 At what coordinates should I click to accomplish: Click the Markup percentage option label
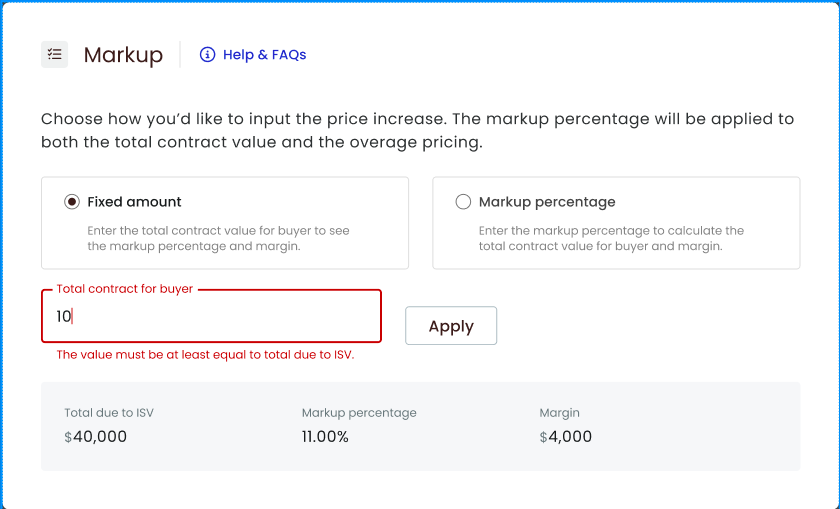click(x=547, y=202)
